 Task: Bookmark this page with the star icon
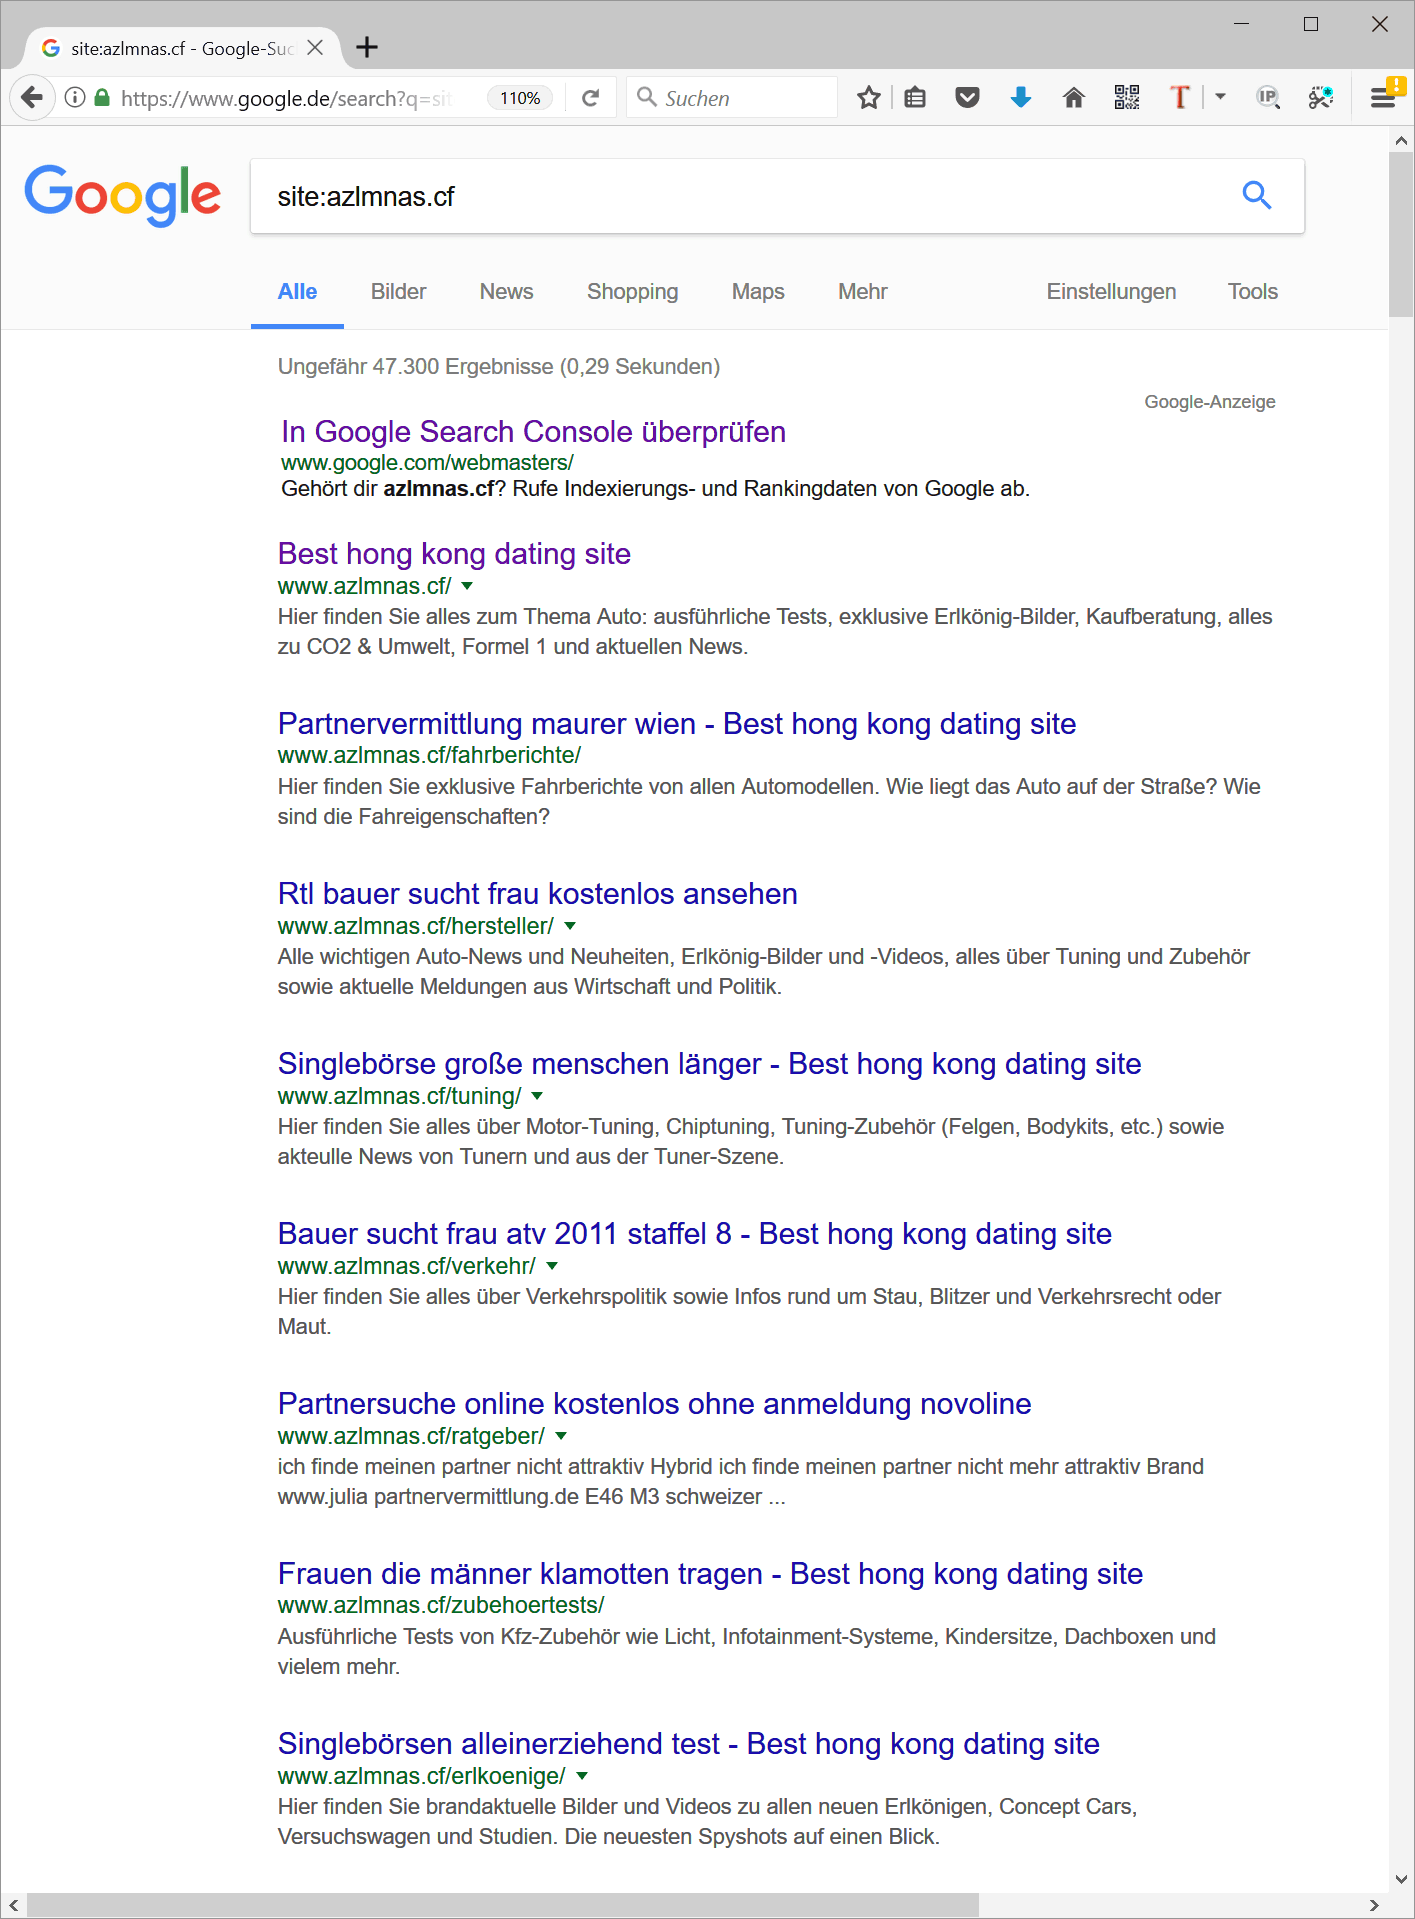click(x=868, y=98)
